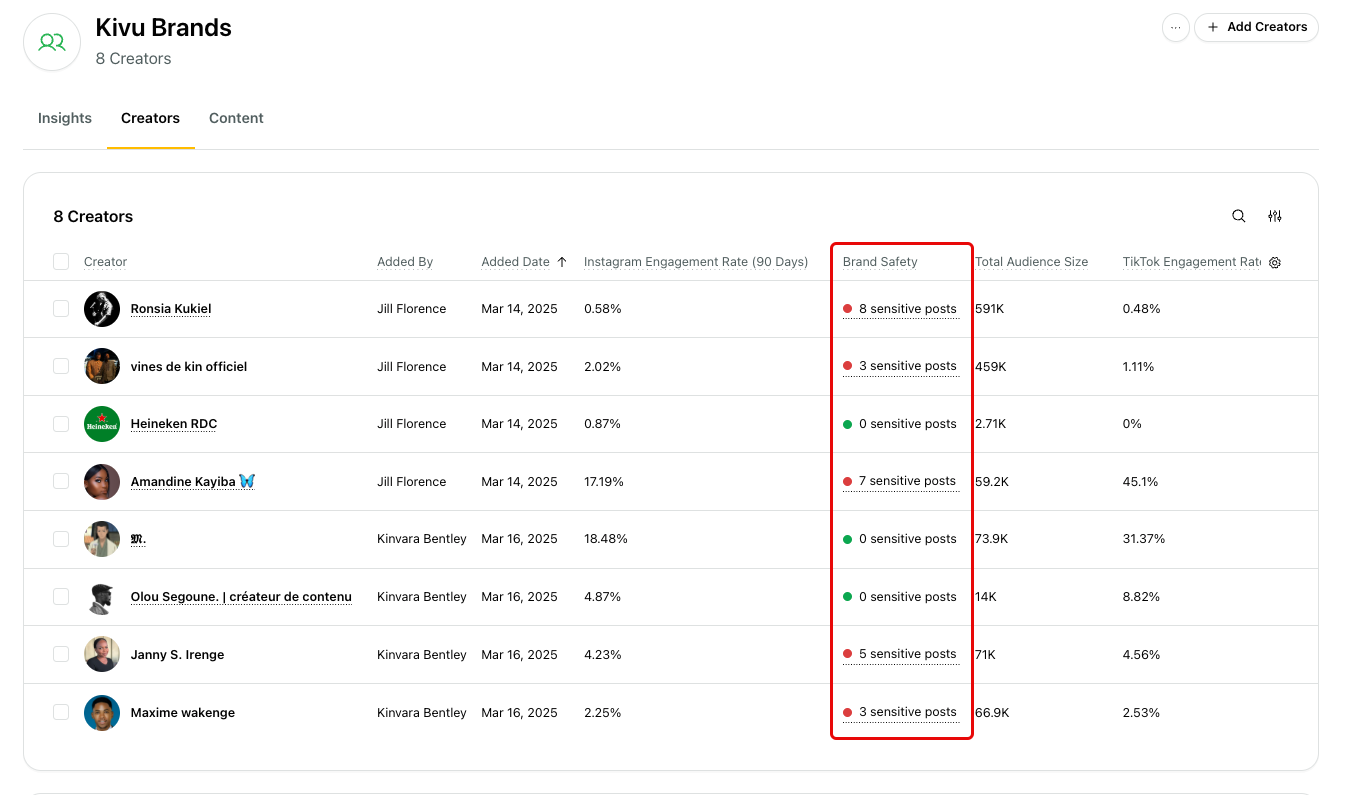Select the Ronsia Kukiel row checkbox
The width and height of the screenshot is (1358, 795).
point(61,309)
